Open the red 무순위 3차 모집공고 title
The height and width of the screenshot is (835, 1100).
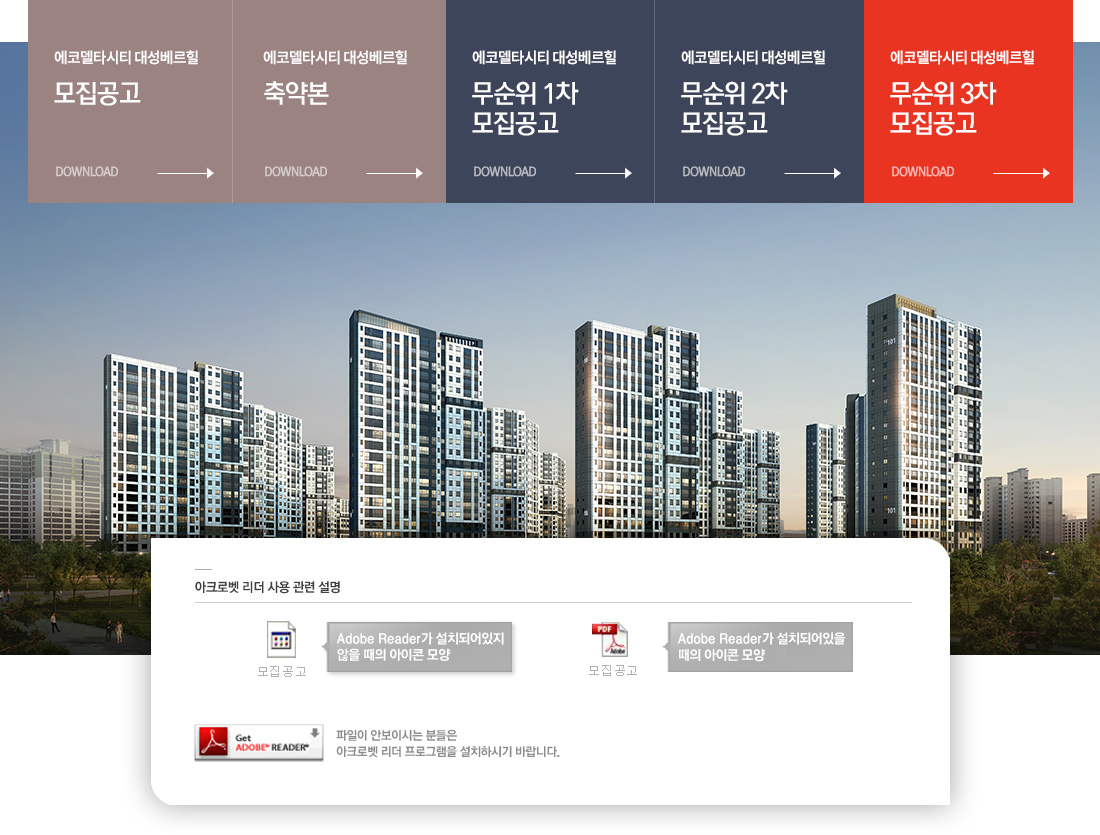click(x=942, y=108)
